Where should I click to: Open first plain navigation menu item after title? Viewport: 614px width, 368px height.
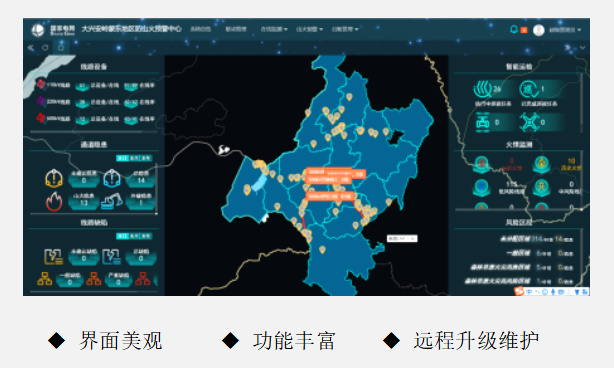[x=200, y=29]
